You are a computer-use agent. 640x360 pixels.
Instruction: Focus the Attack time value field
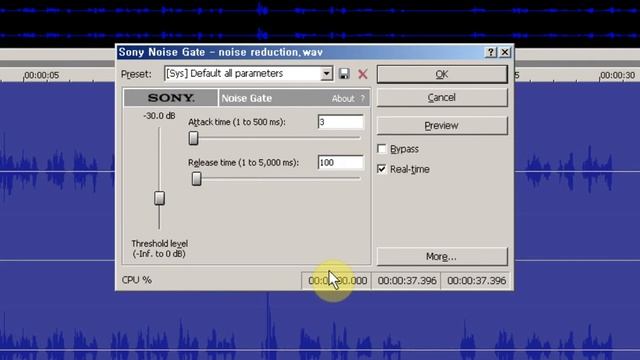click(340, 122)
